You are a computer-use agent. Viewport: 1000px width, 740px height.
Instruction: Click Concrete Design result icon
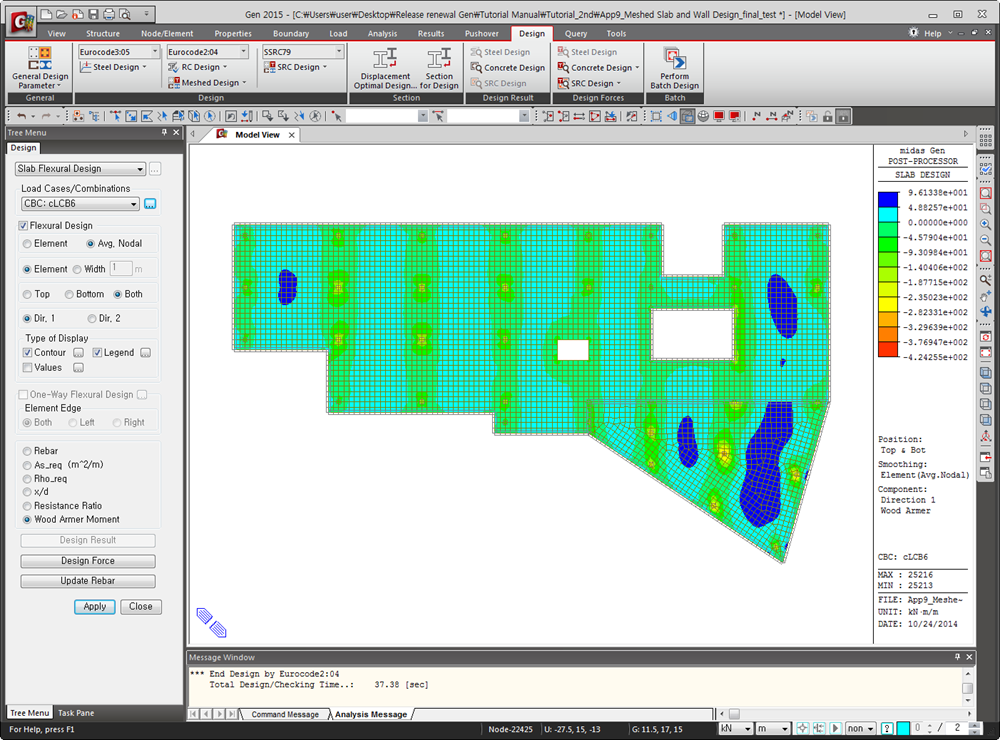pos(508,68)
